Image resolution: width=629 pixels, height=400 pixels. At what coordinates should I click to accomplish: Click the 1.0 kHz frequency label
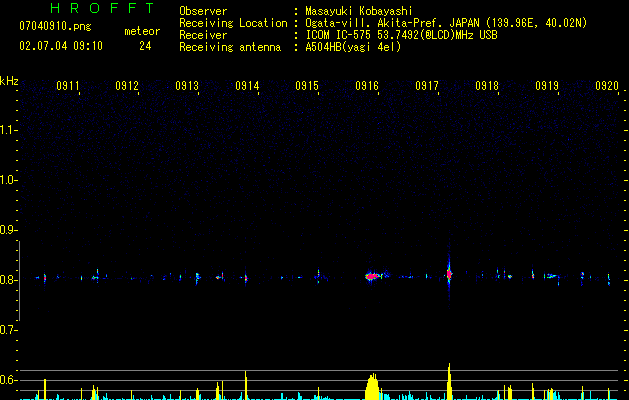pyautogui.click(x=8, y=180)
